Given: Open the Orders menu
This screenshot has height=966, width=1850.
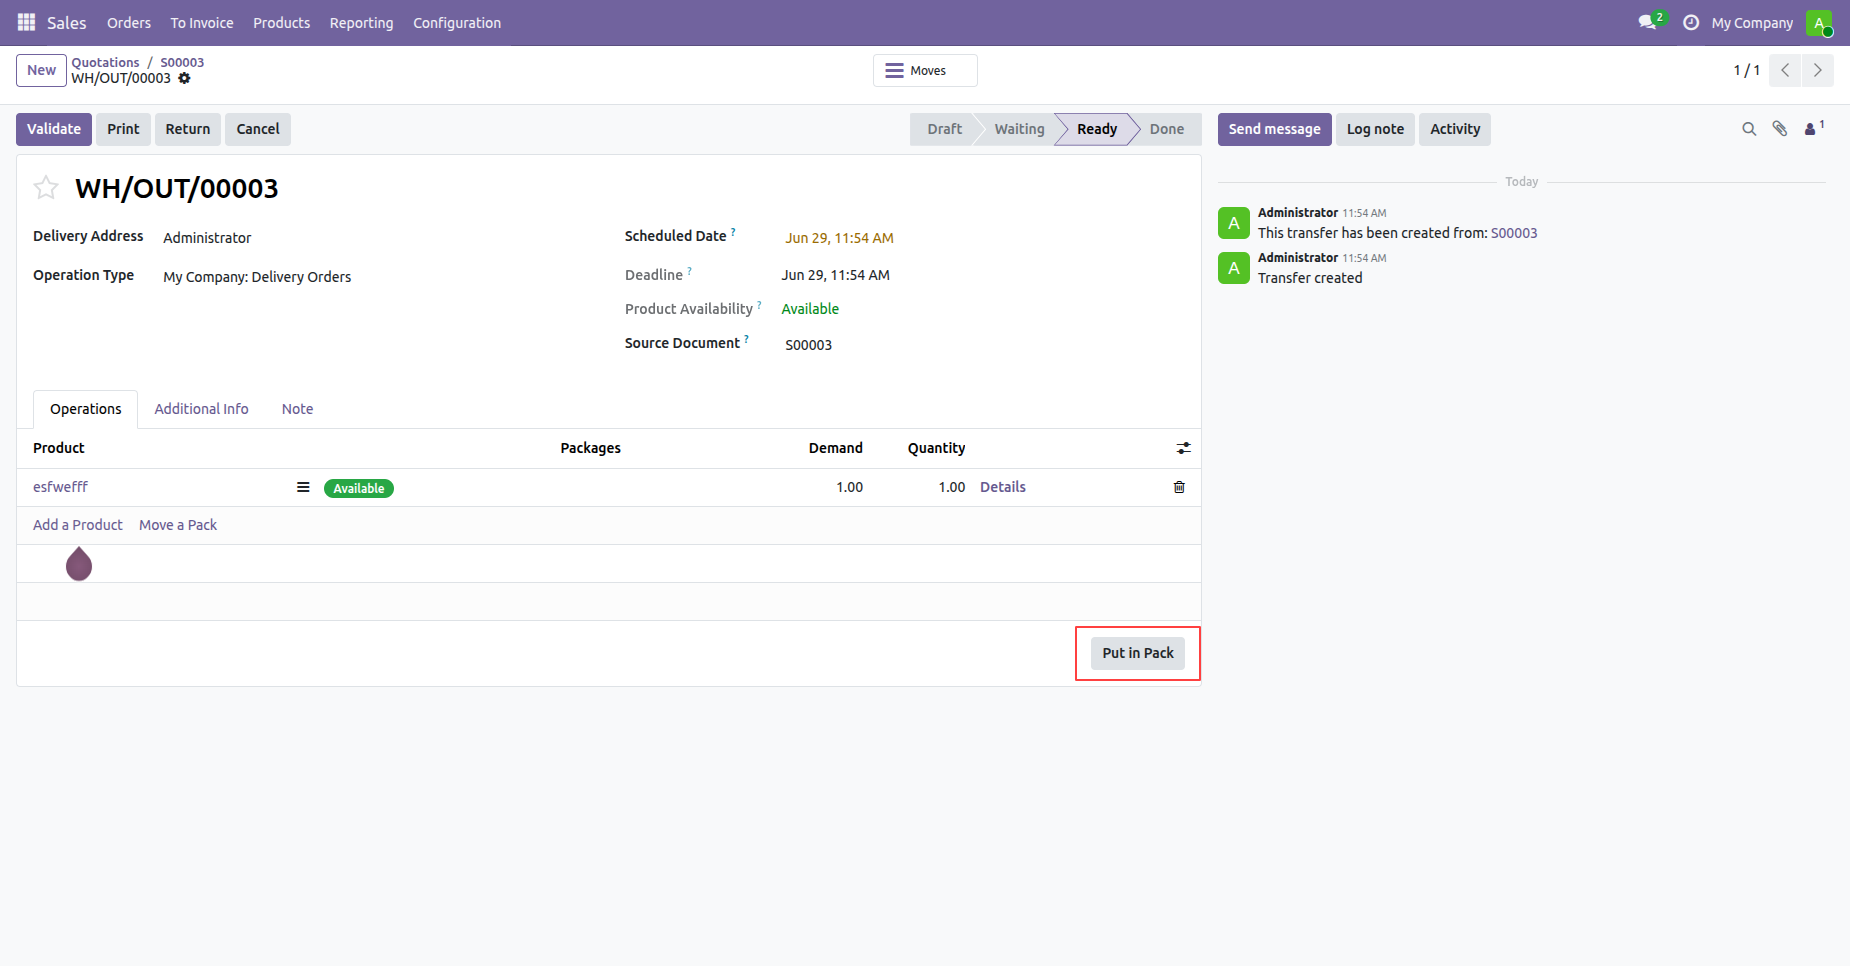Looking at the screenshot, I should pos(129,22).
